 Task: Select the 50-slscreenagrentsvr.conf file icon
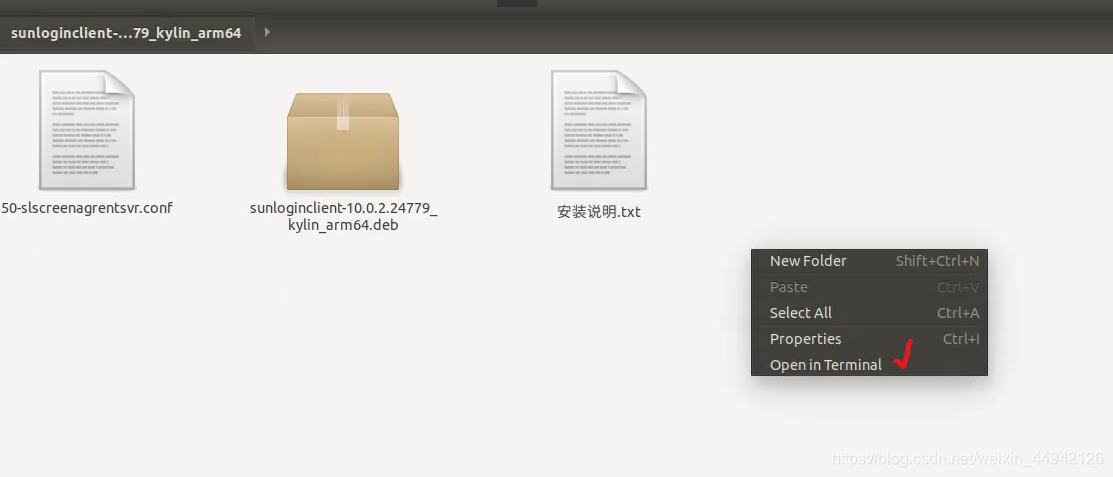87,130
